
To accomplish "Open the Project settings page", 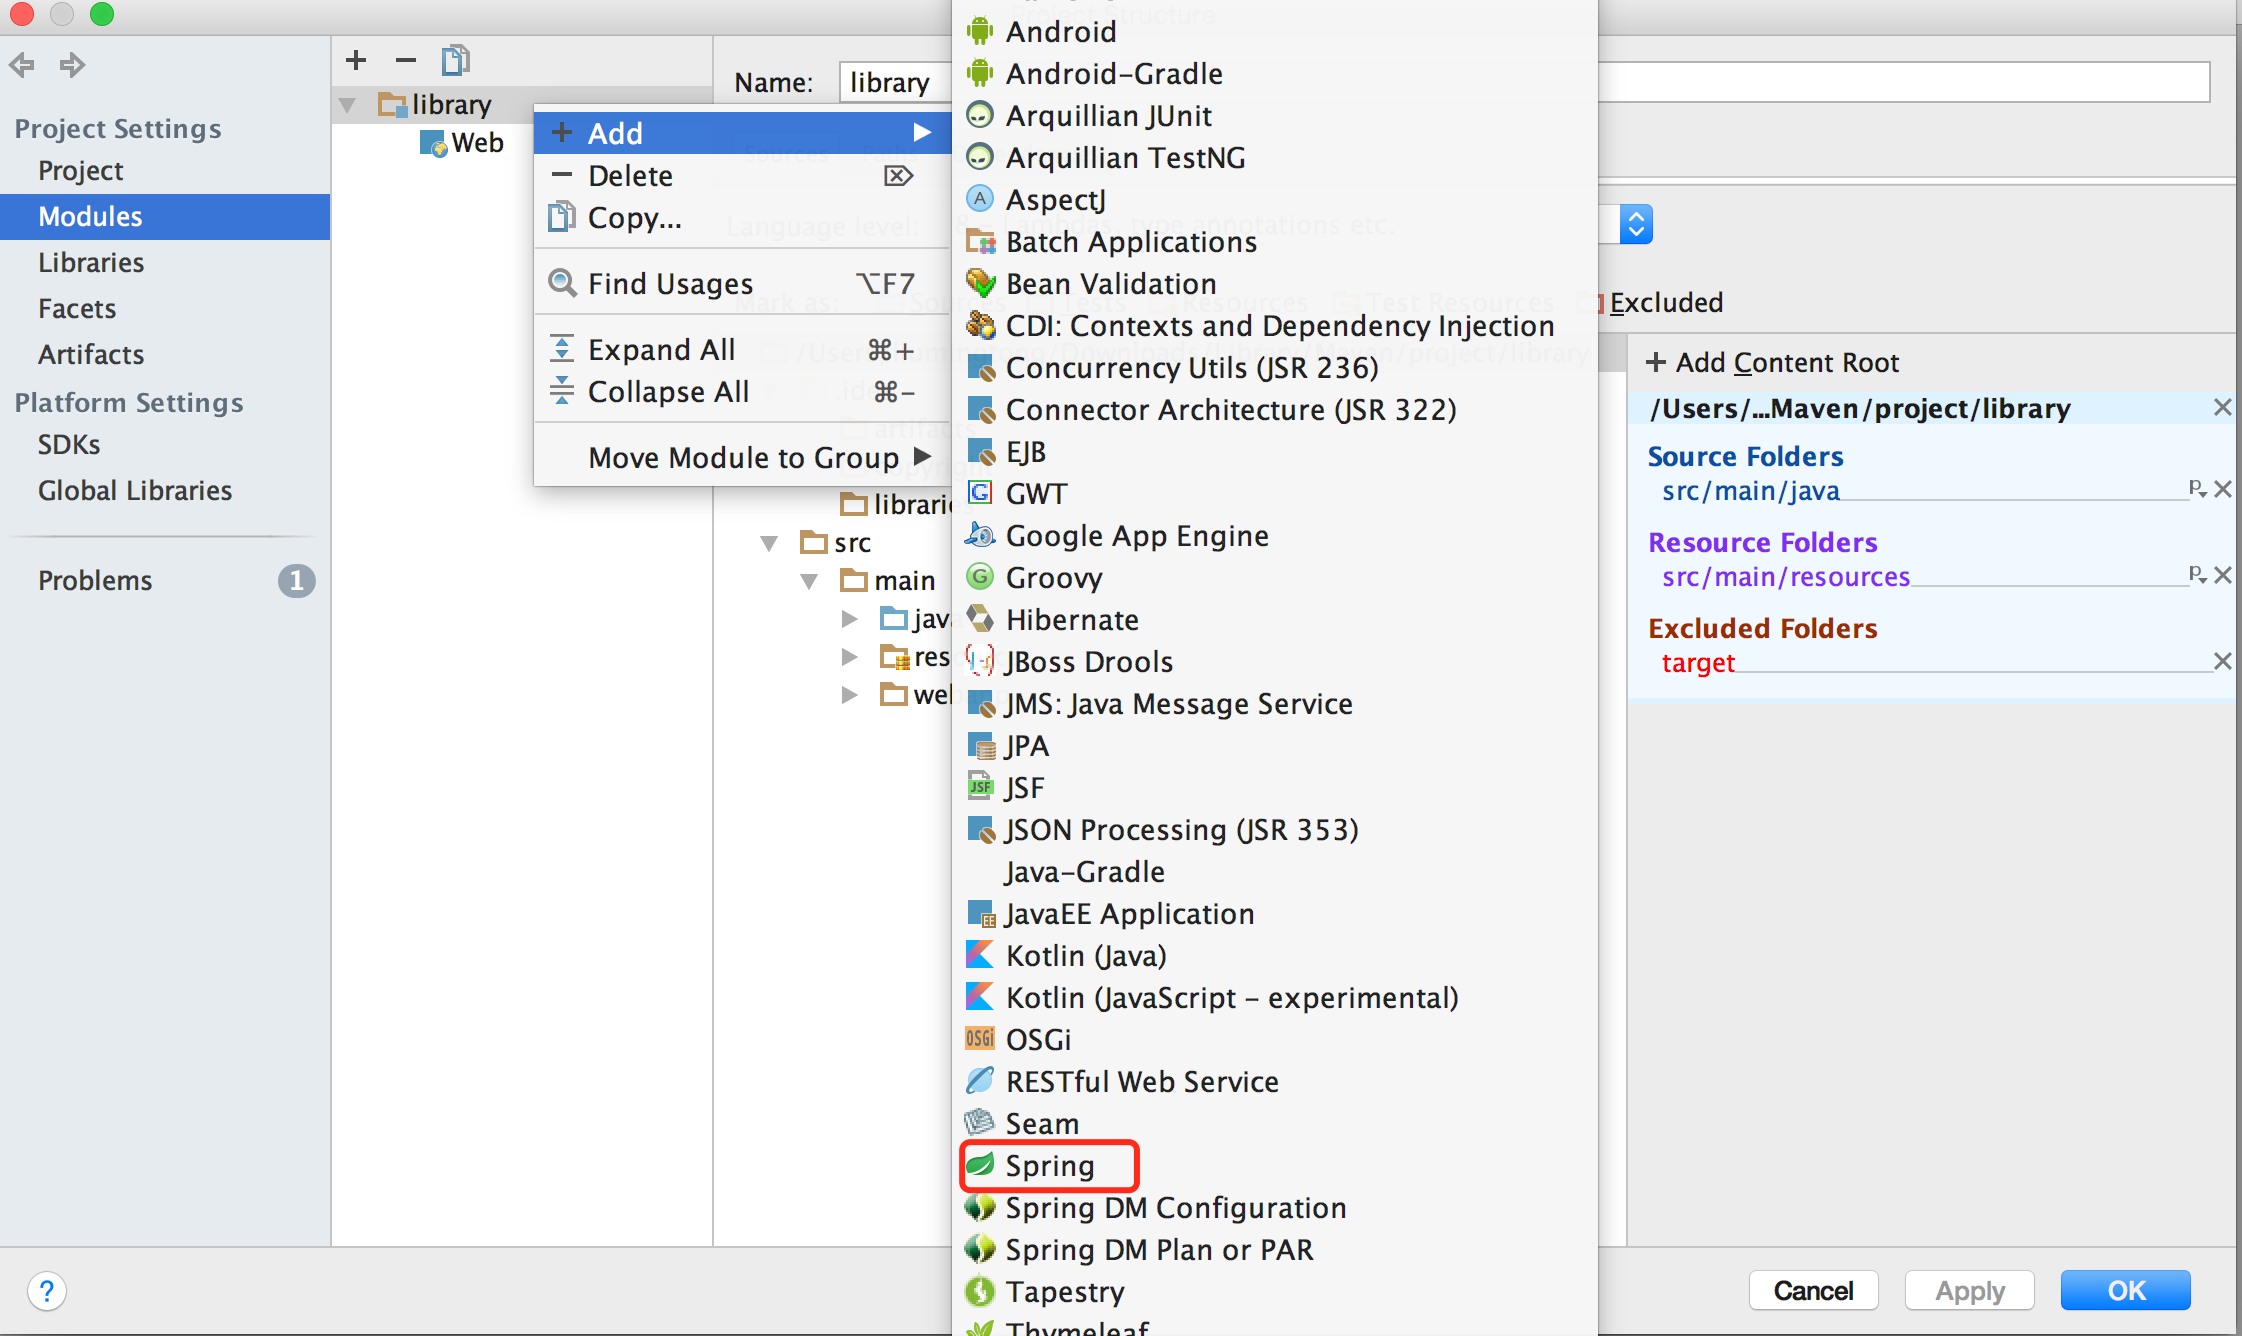I will point(81,170).
